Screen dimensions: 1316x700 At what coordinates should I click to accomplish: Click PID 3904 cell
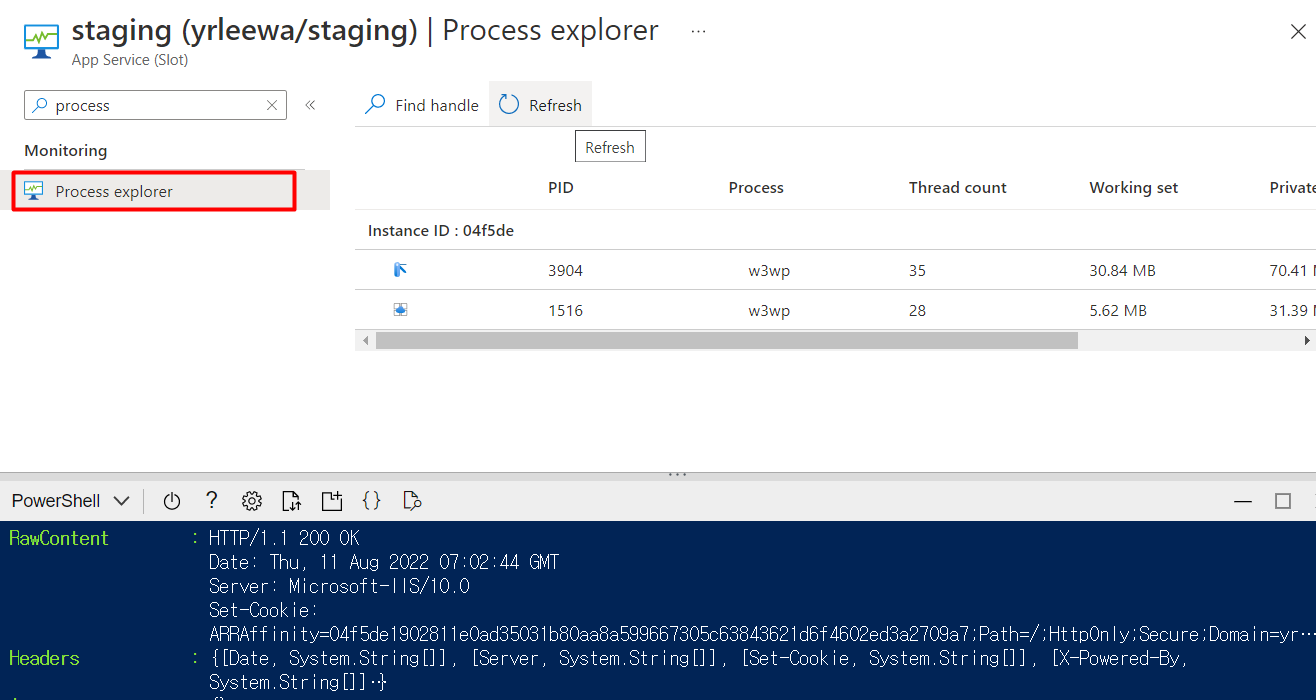[x=565, y=271]
